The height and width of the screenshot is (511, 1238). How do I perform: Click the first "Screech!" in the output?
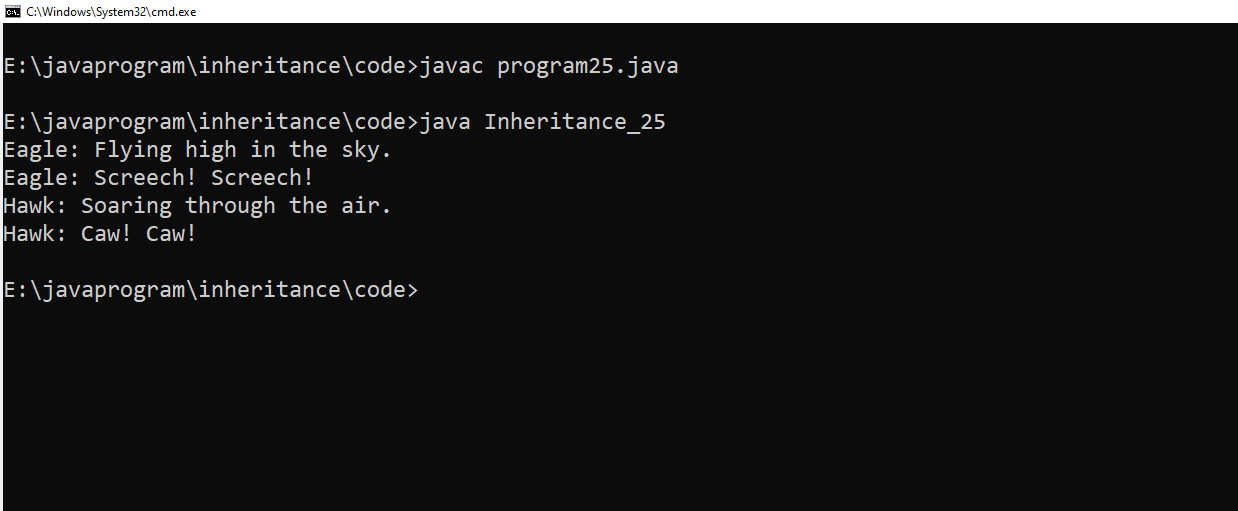(146, 178)
